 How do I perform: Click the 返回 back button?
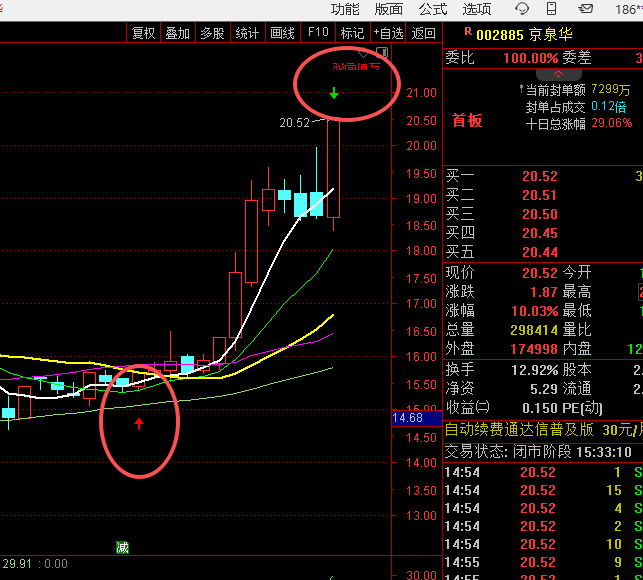point(424,33)
